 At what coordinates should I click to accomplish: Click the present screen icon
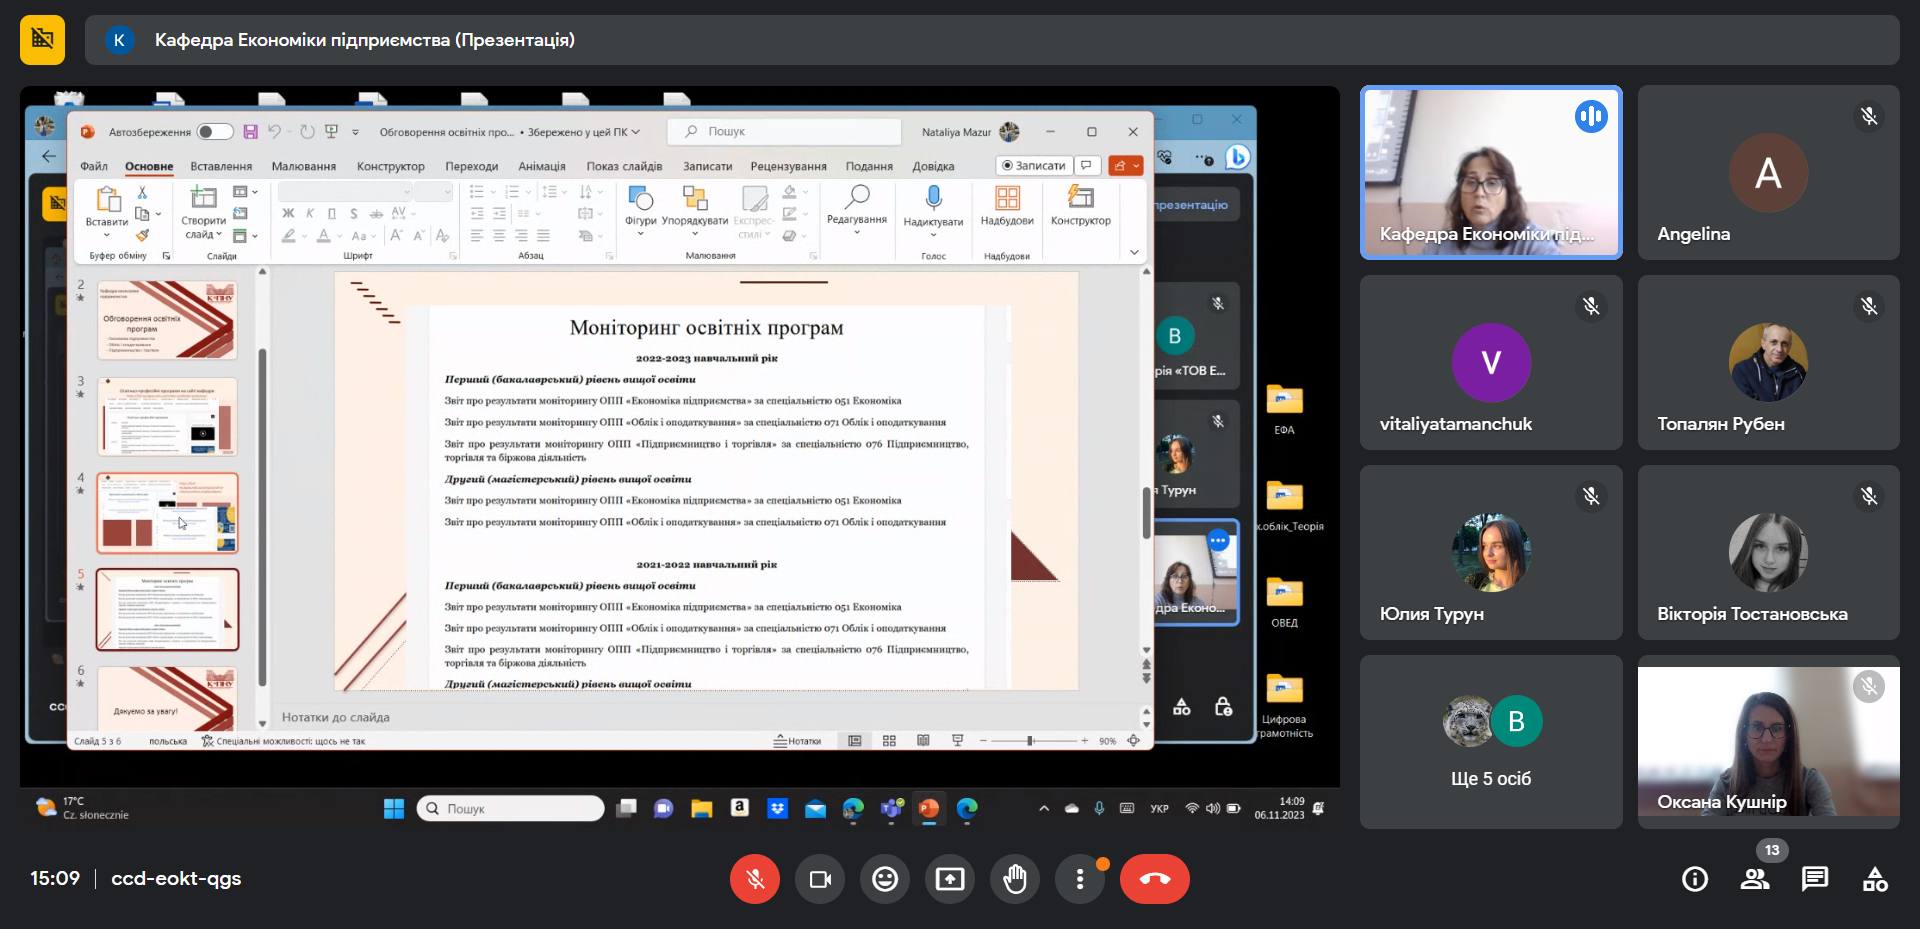point(950,879)
